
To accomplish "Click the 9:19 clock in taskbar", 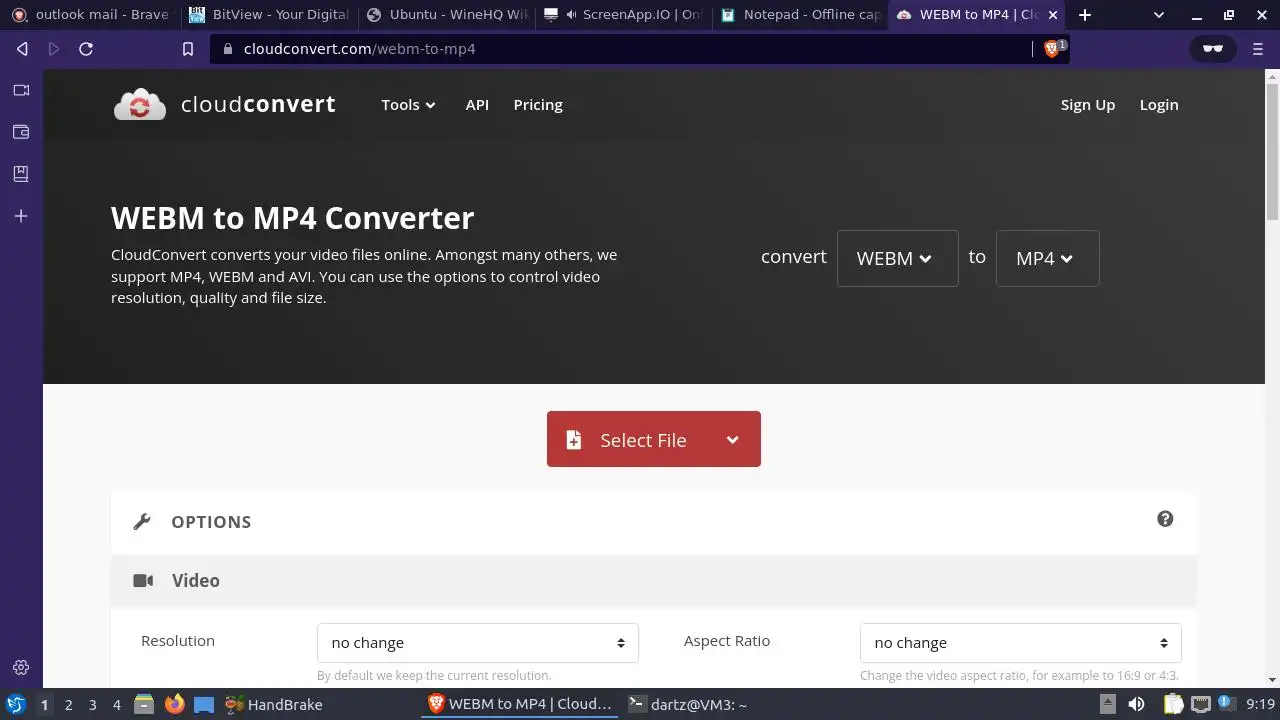I will point(1260,704).
